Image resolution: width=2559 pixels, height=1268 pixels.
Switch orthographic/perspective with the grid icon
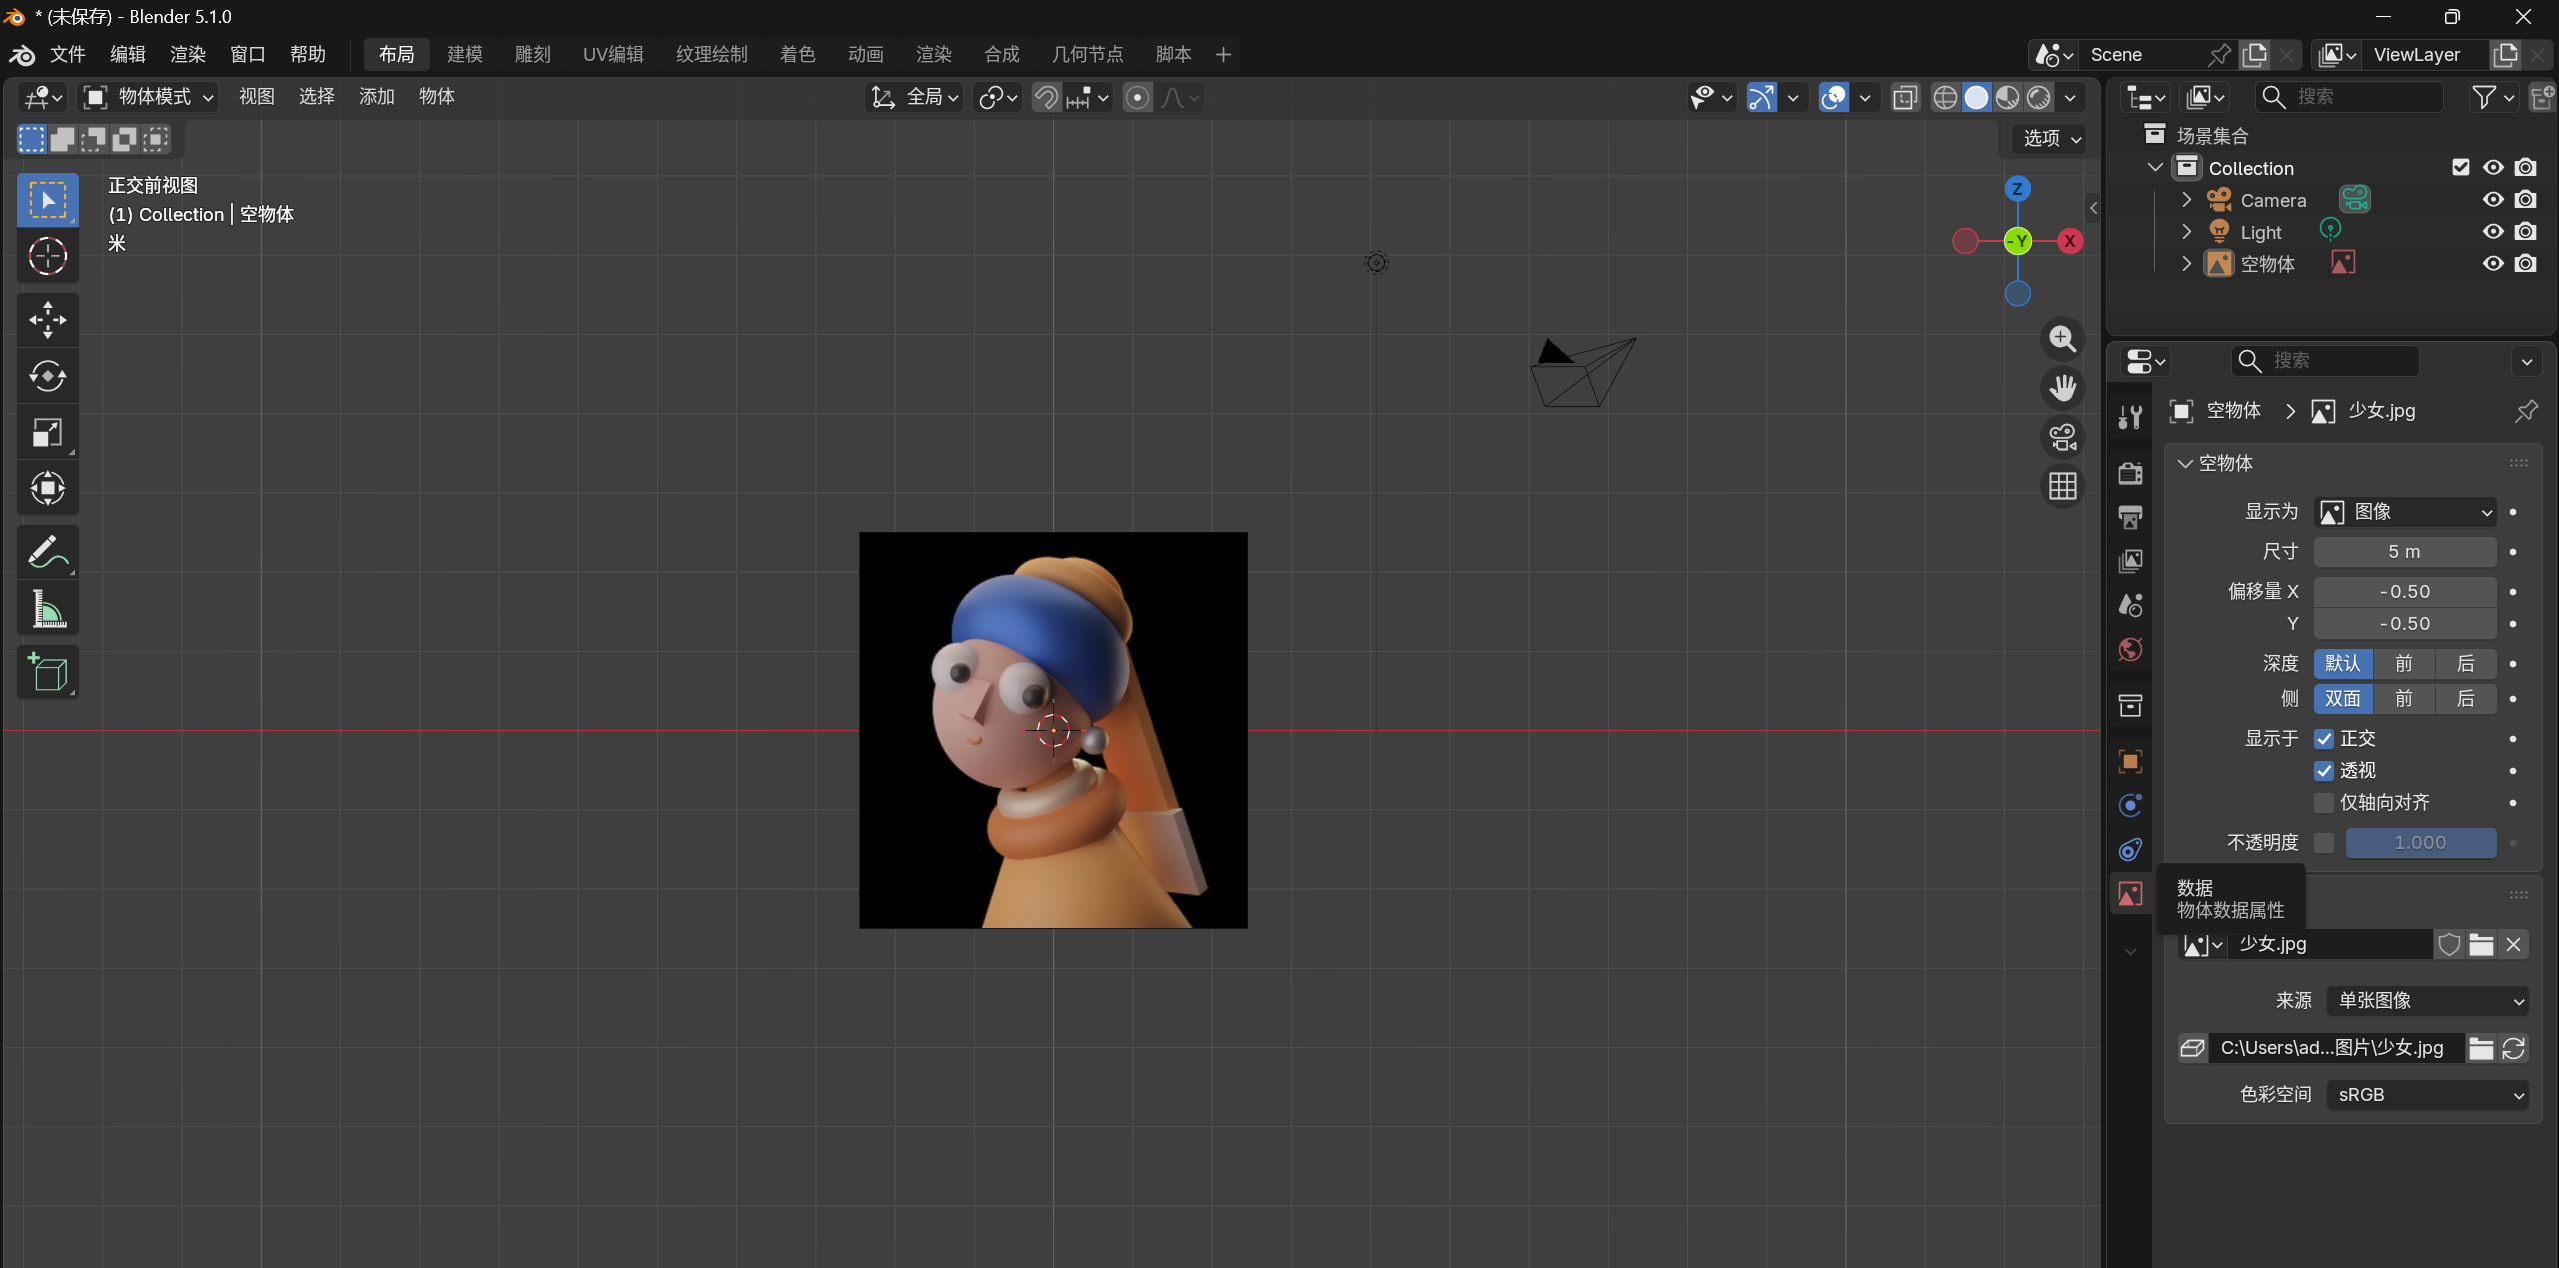click(x=2062, y=487)
